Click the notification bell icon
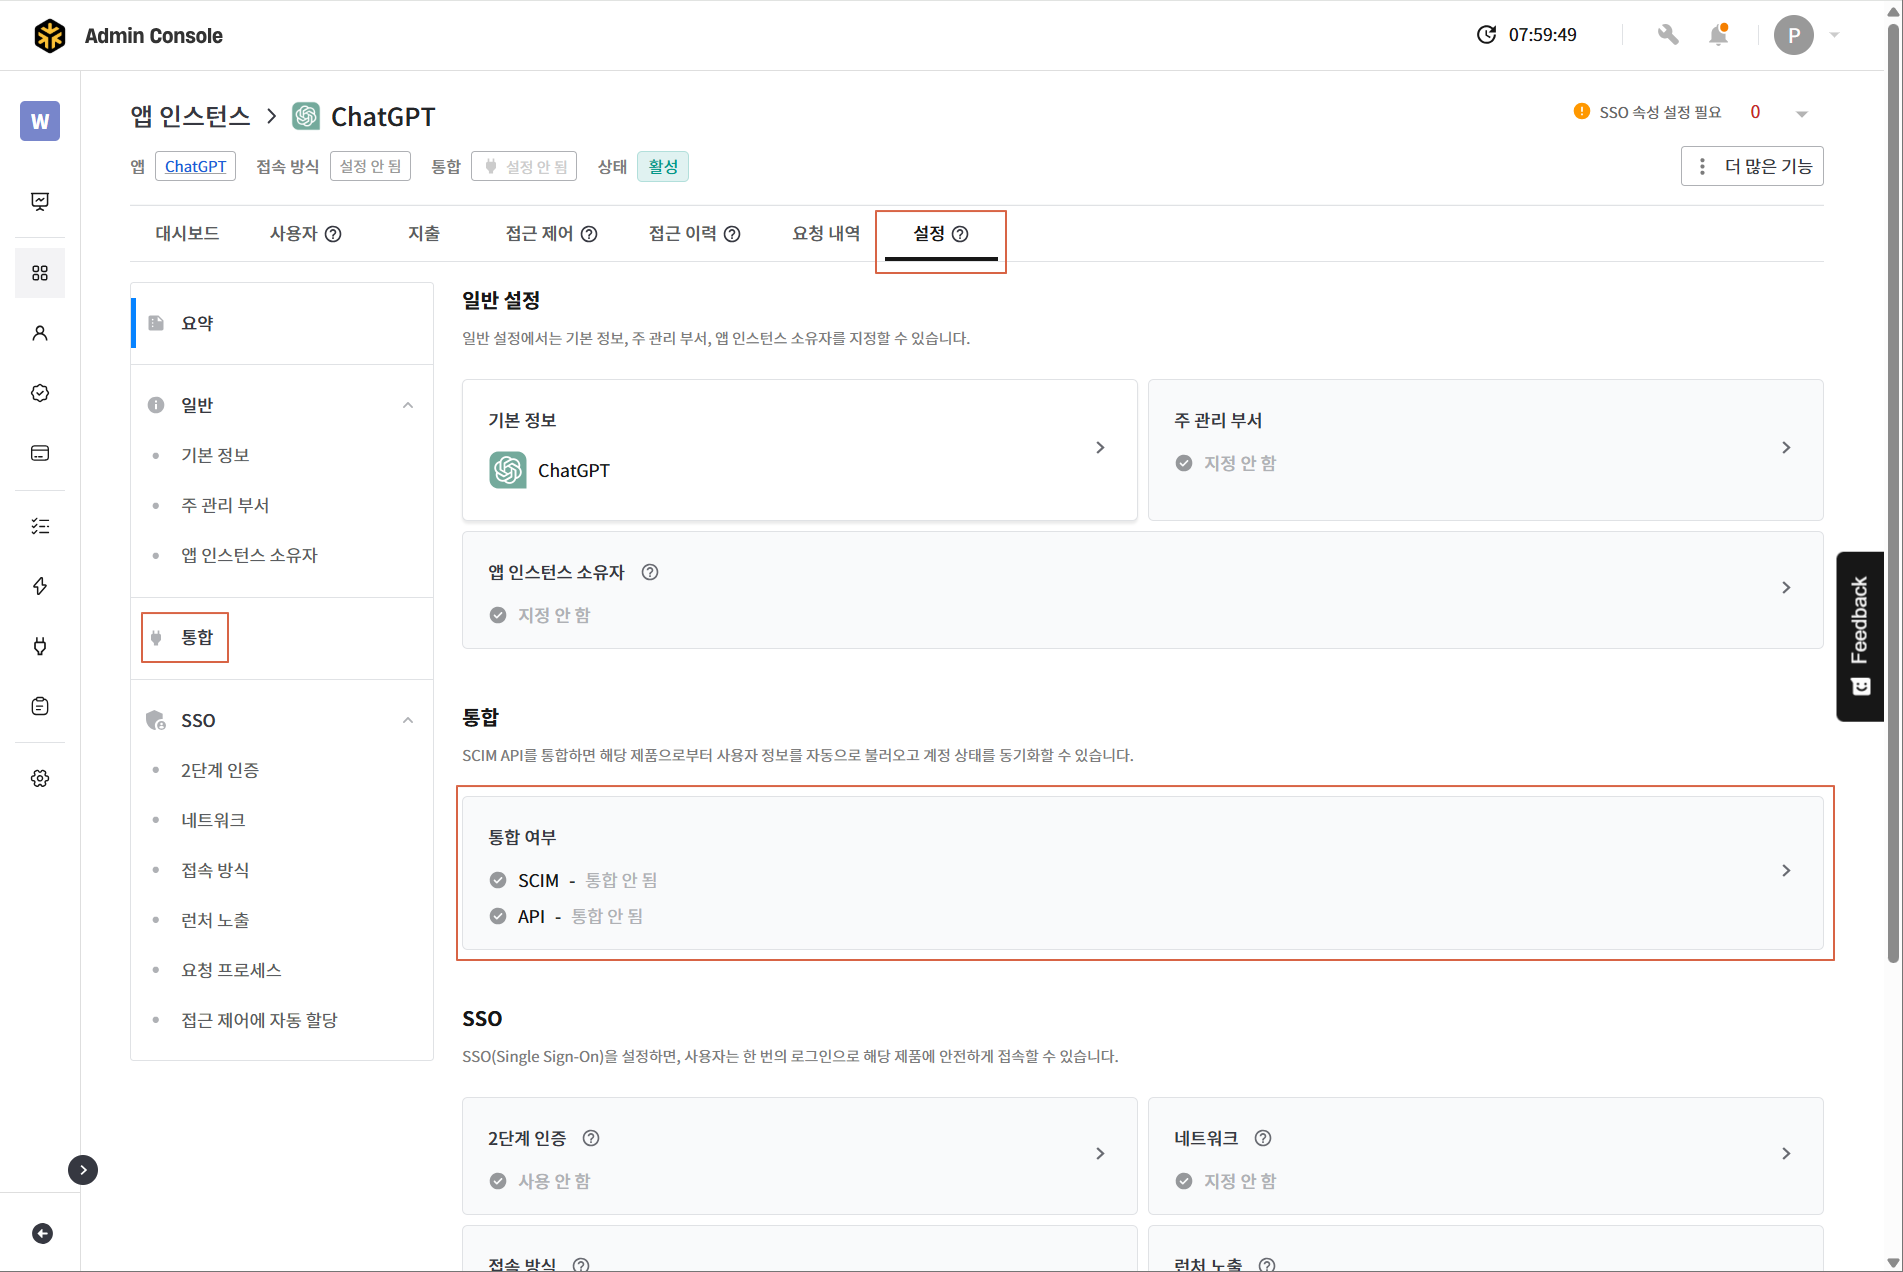This screenshot has height=1272, width=1903. pos(1718,35)
